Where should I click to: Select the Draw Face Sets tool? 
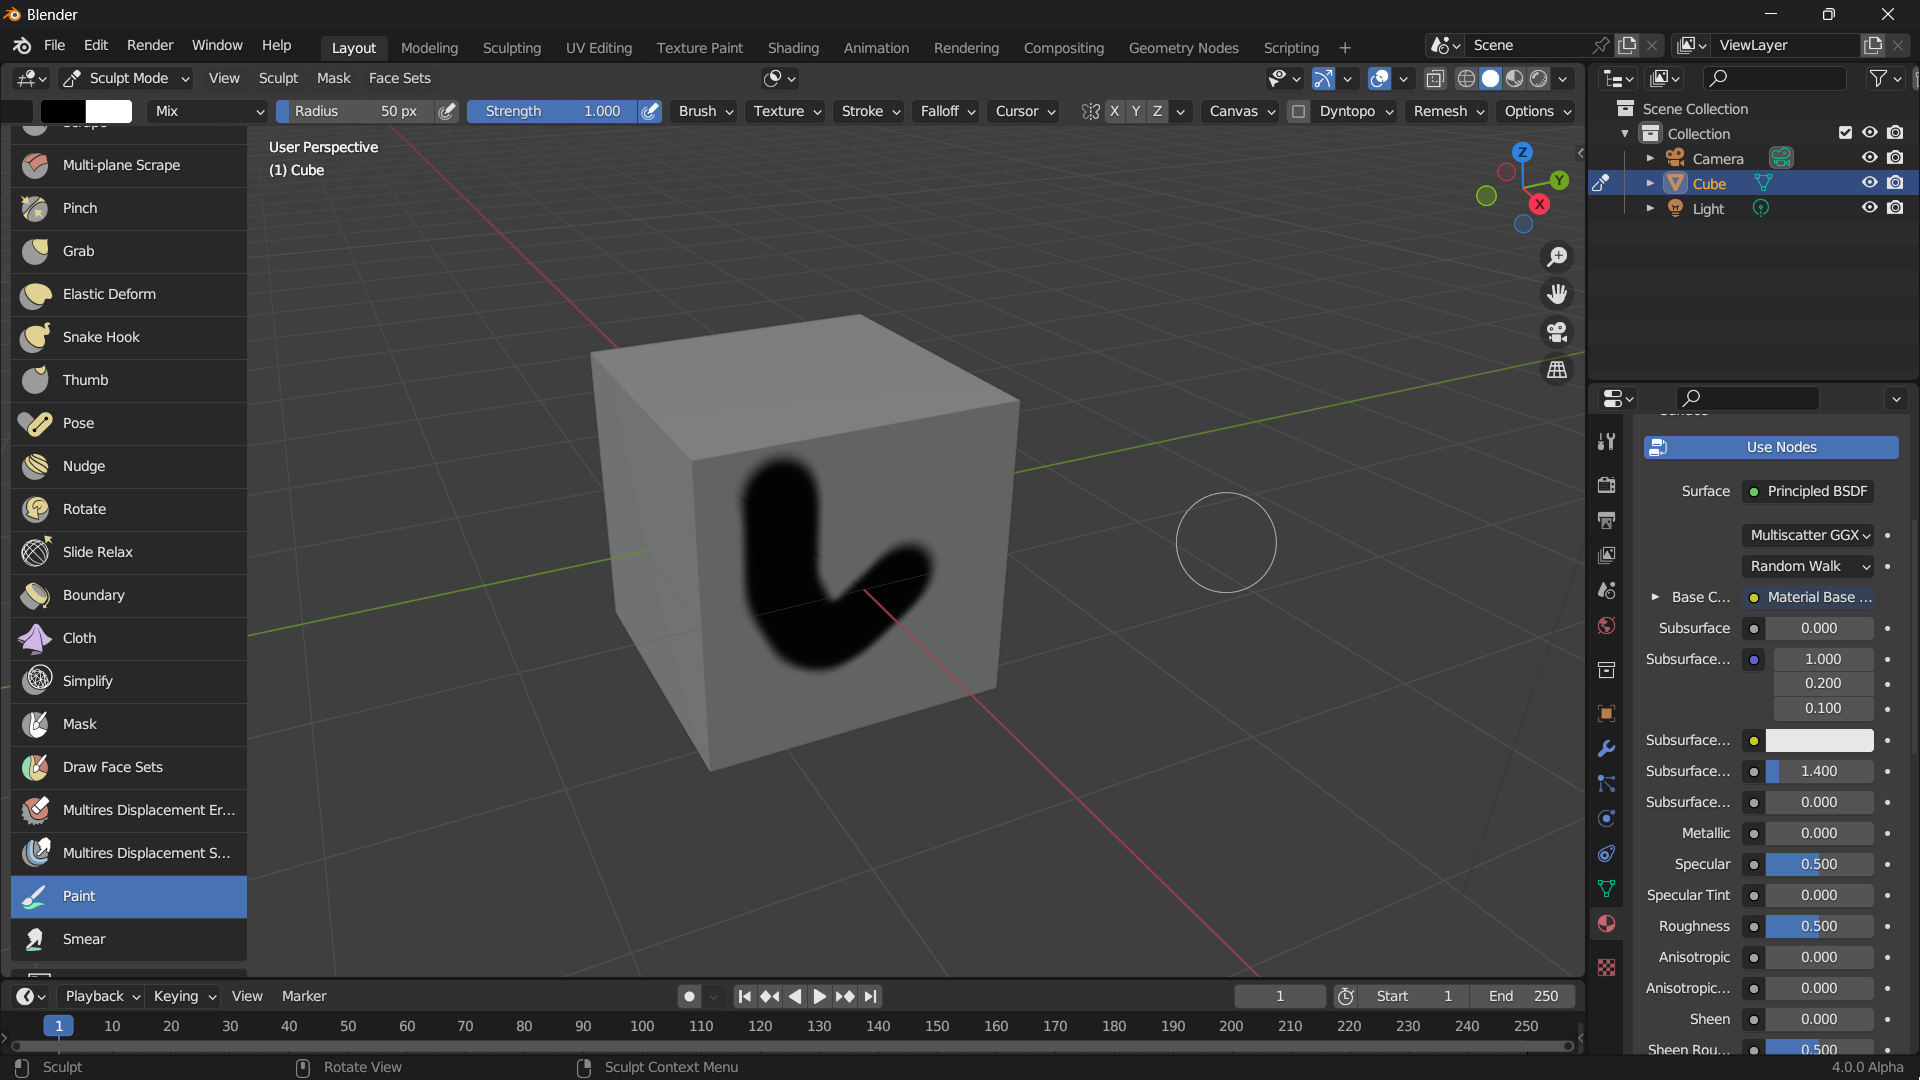pyautogui.click(x=129, y=767)
